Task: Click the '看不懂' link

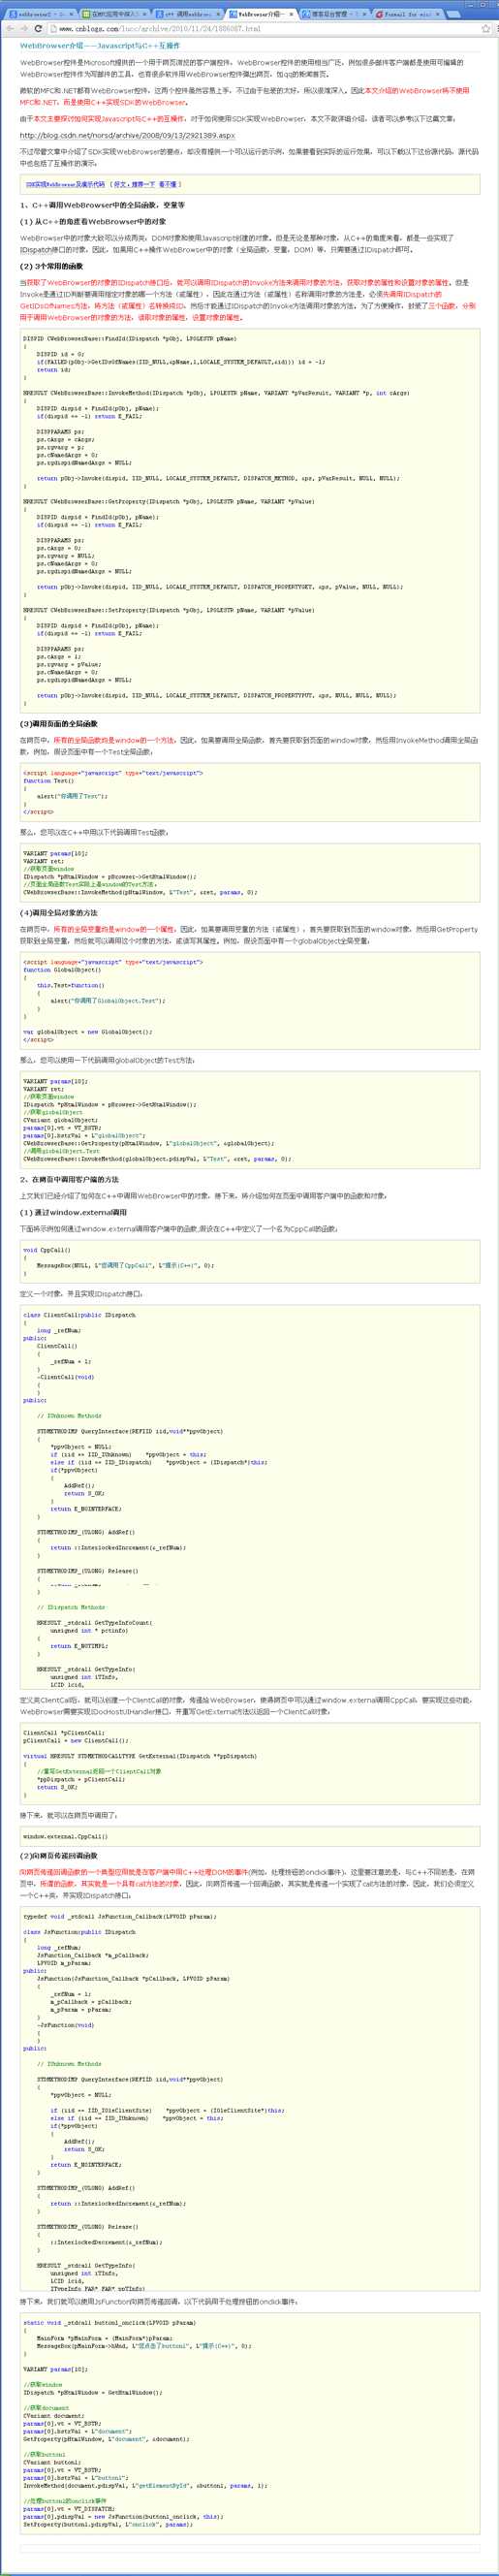Action: coord(169,184)
